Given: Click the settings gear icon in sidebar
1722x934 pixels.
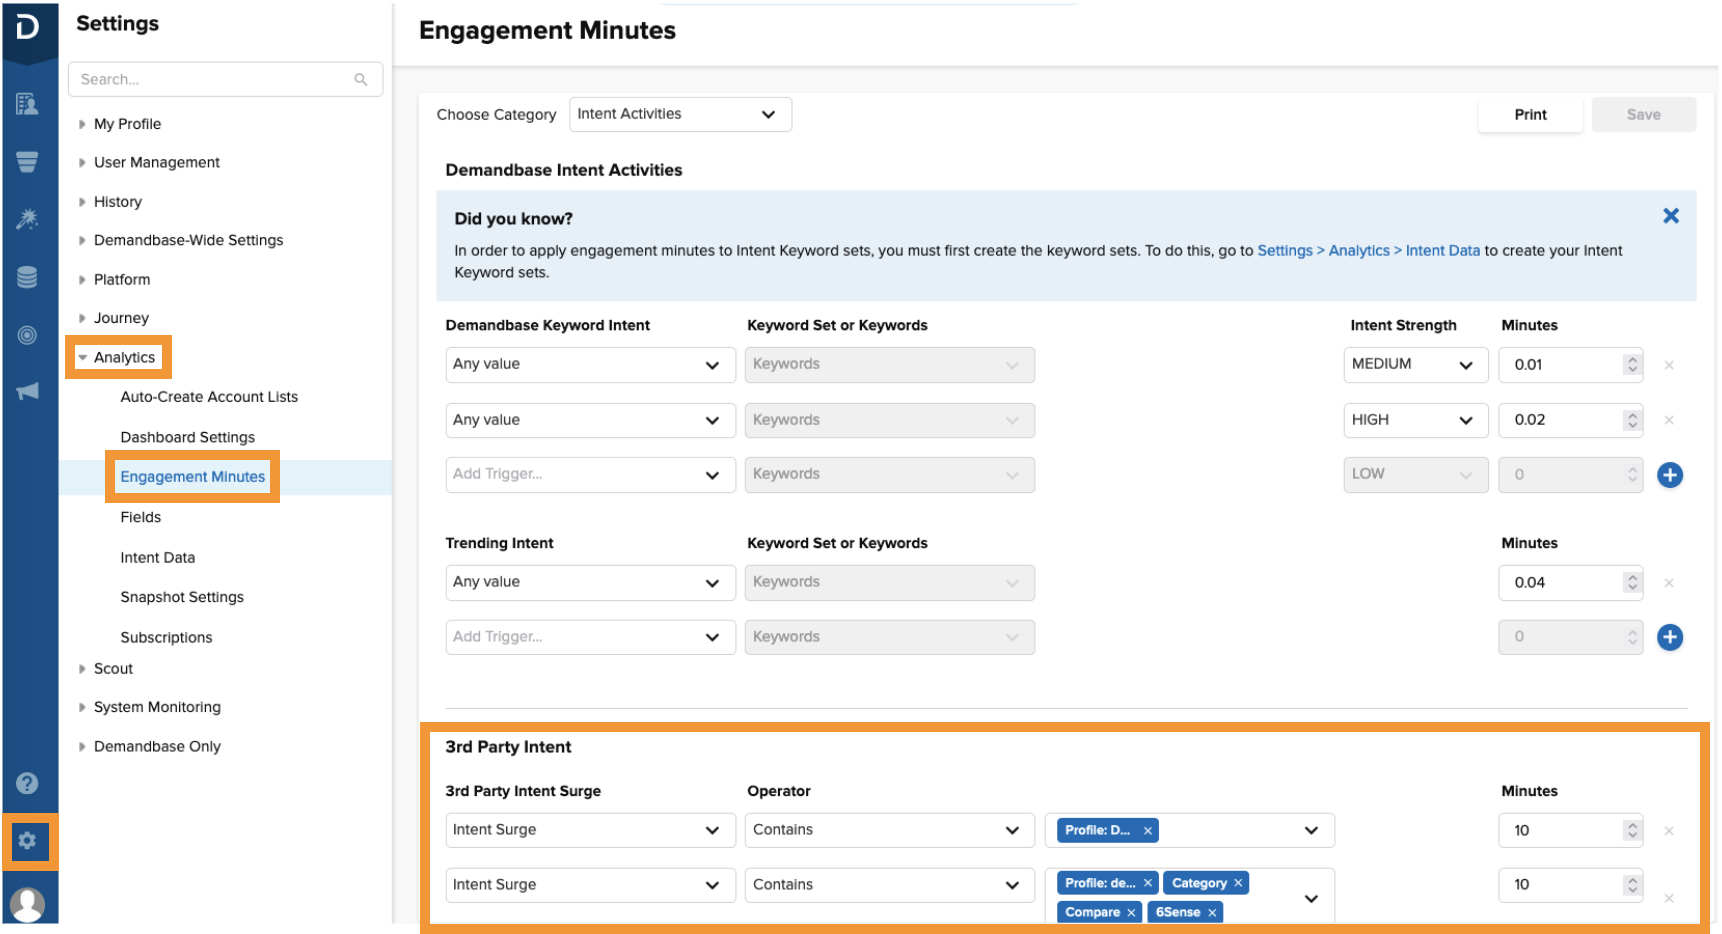Looking at the screenshot, I should [x=28, y=841].
